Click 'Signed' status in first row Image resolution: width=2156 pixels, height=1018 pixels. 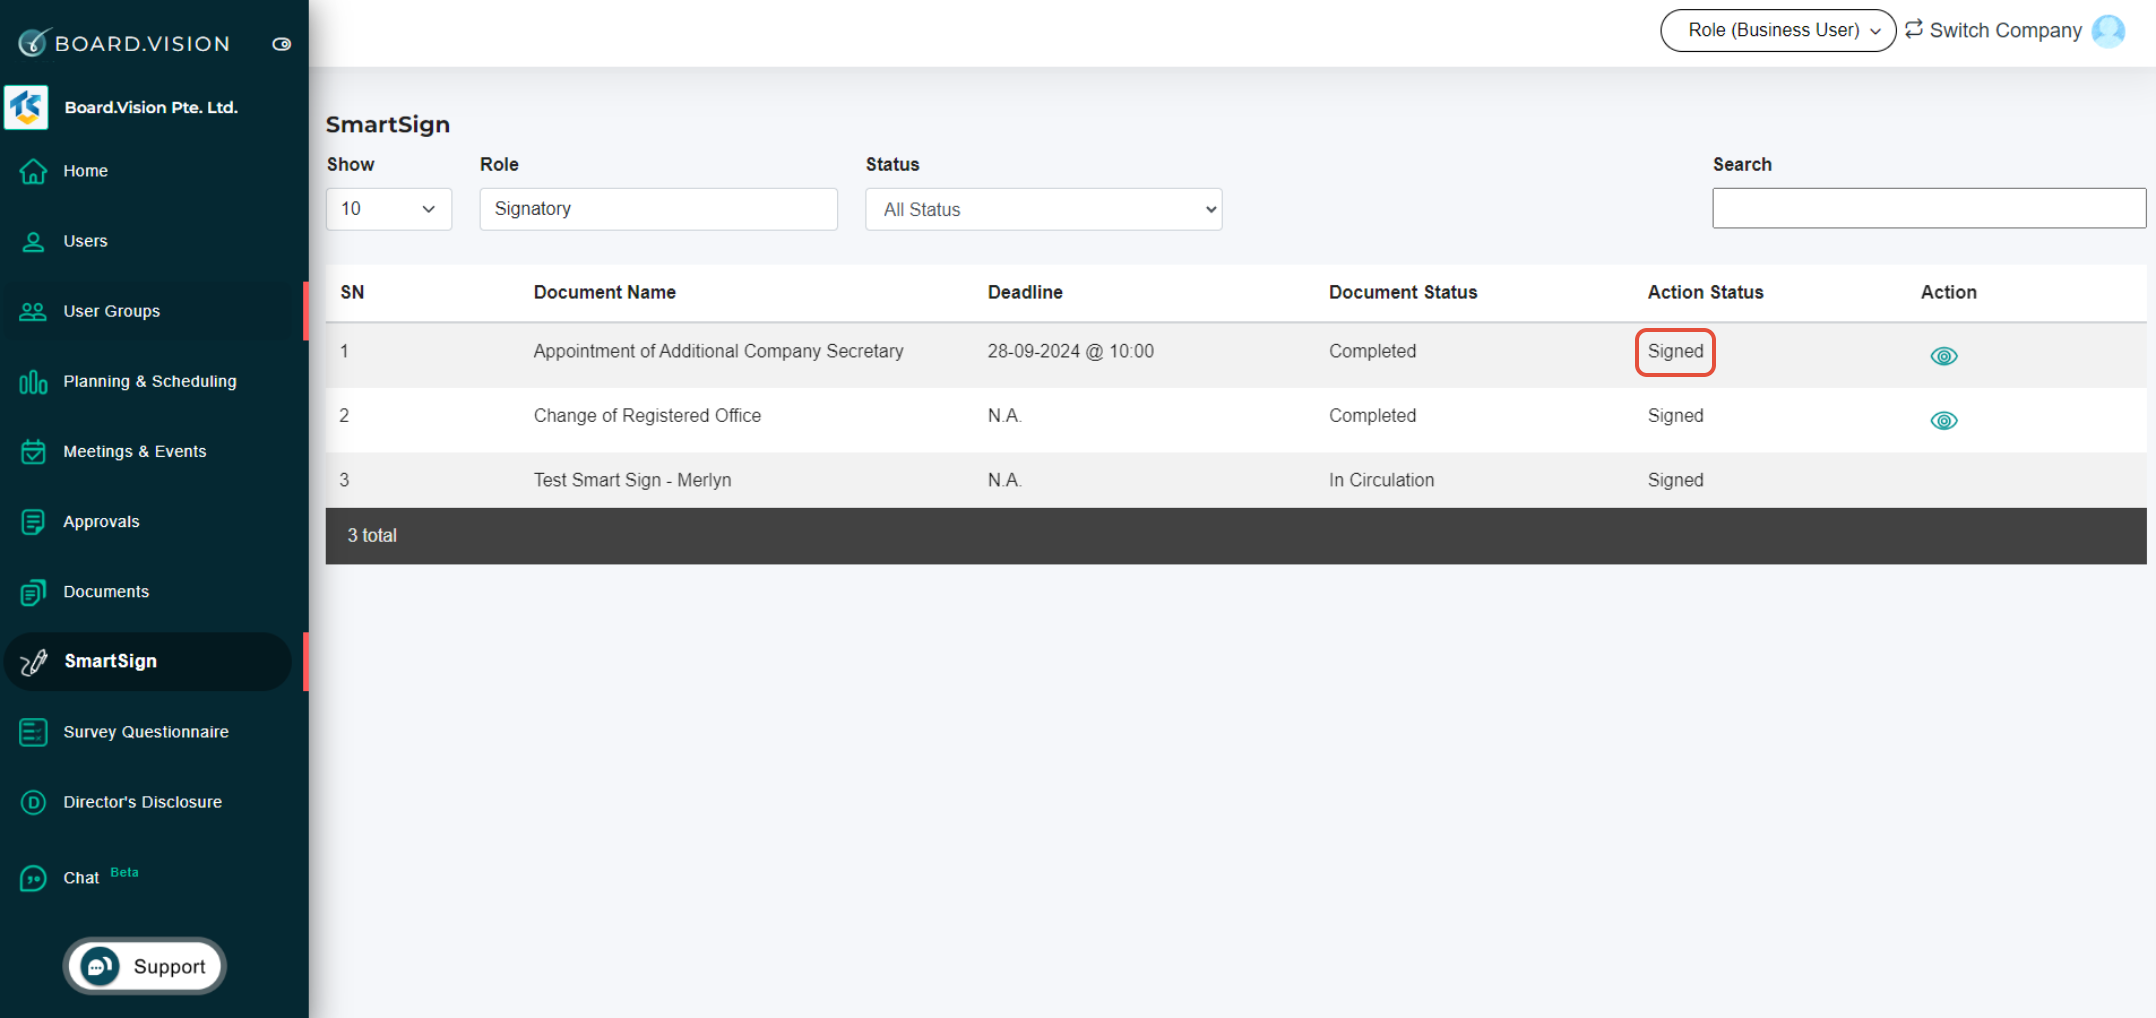tap(1675, 351)
